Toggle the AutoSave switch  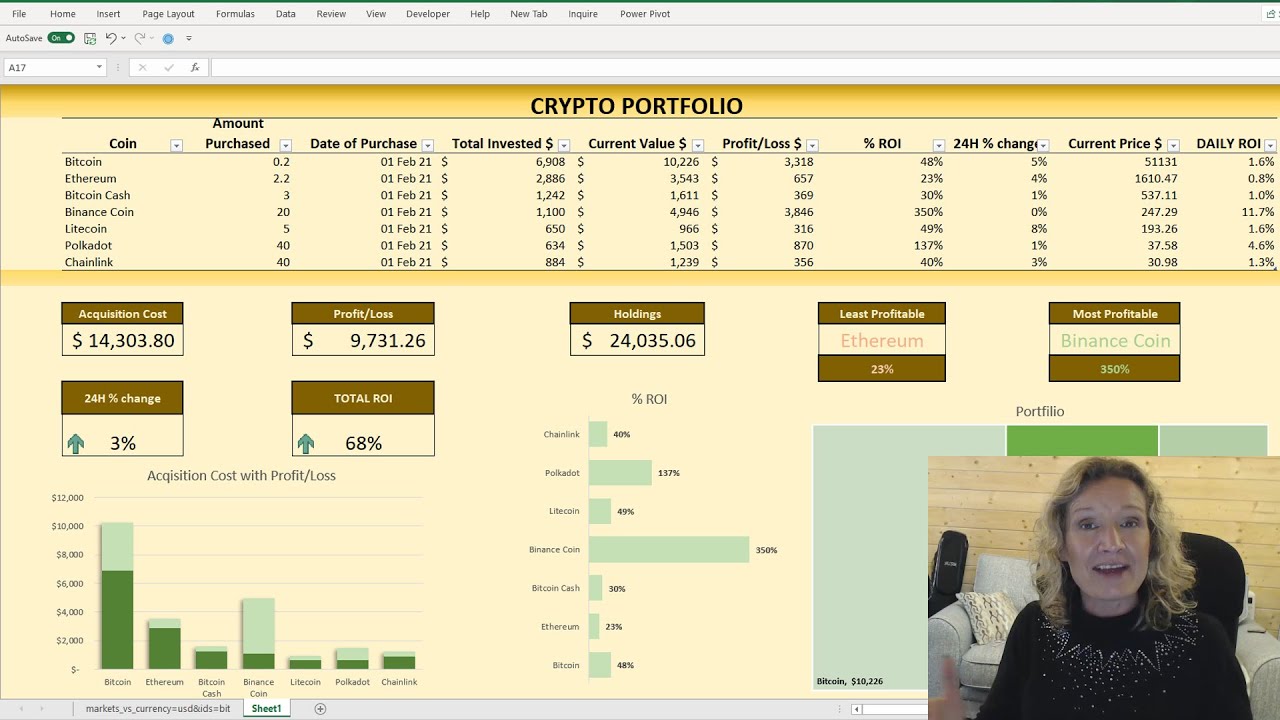[61, 38]
